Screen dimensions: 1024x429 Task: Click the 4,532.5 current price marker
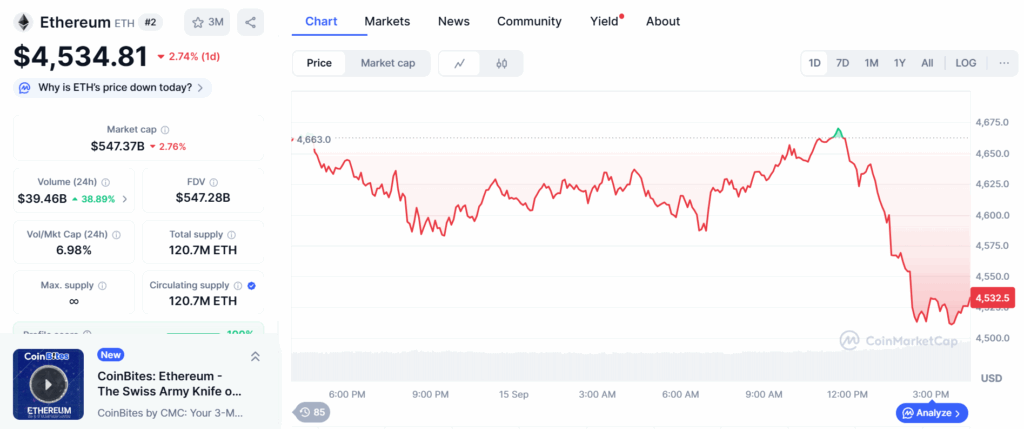992,298
